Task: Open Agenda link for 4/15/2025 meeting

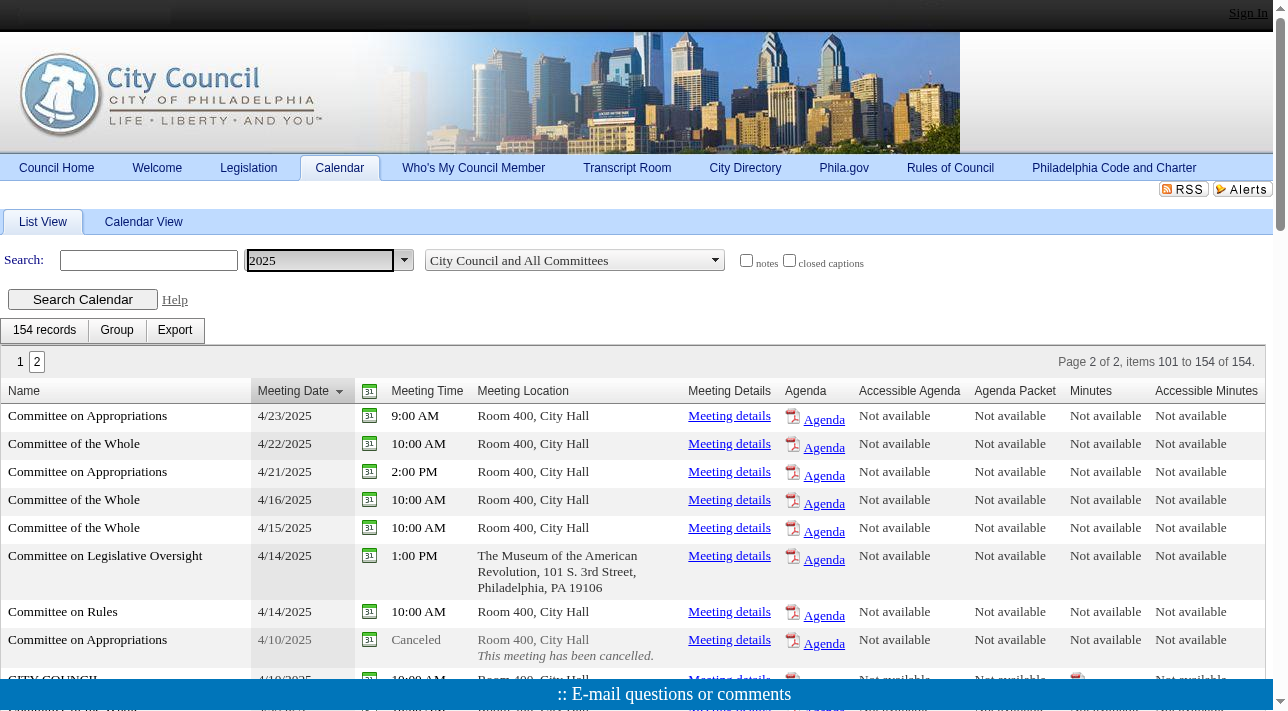Action: [x=824, y=532]
